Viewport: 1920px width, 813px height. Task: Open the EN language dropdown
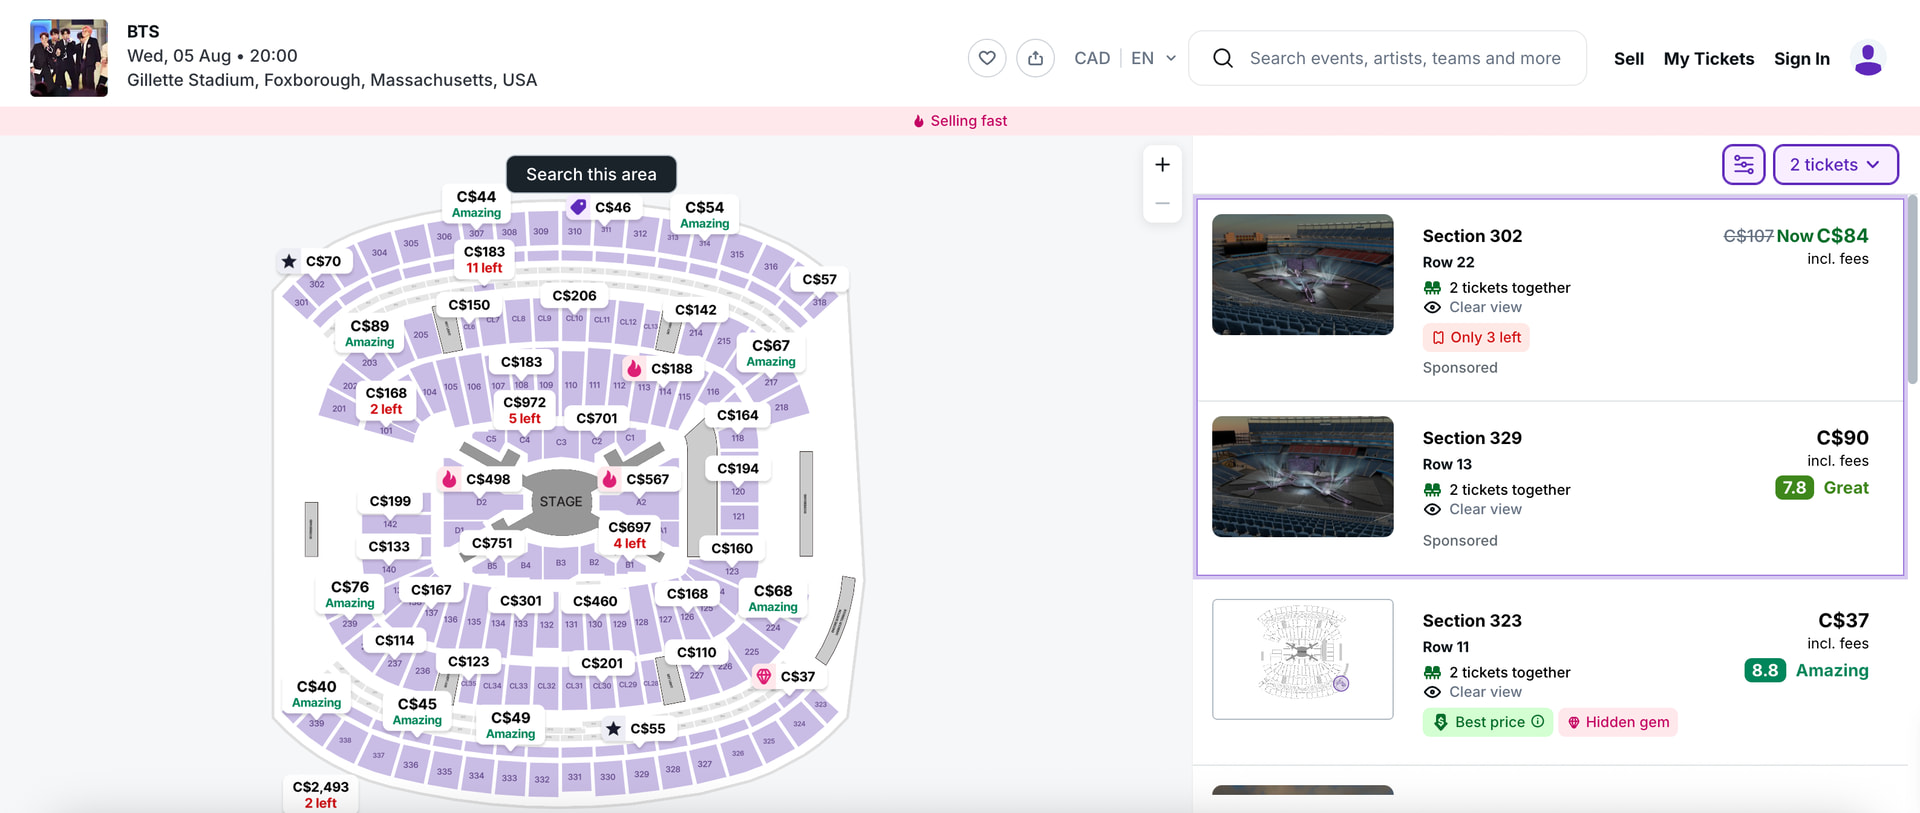tap(1154, 58)
